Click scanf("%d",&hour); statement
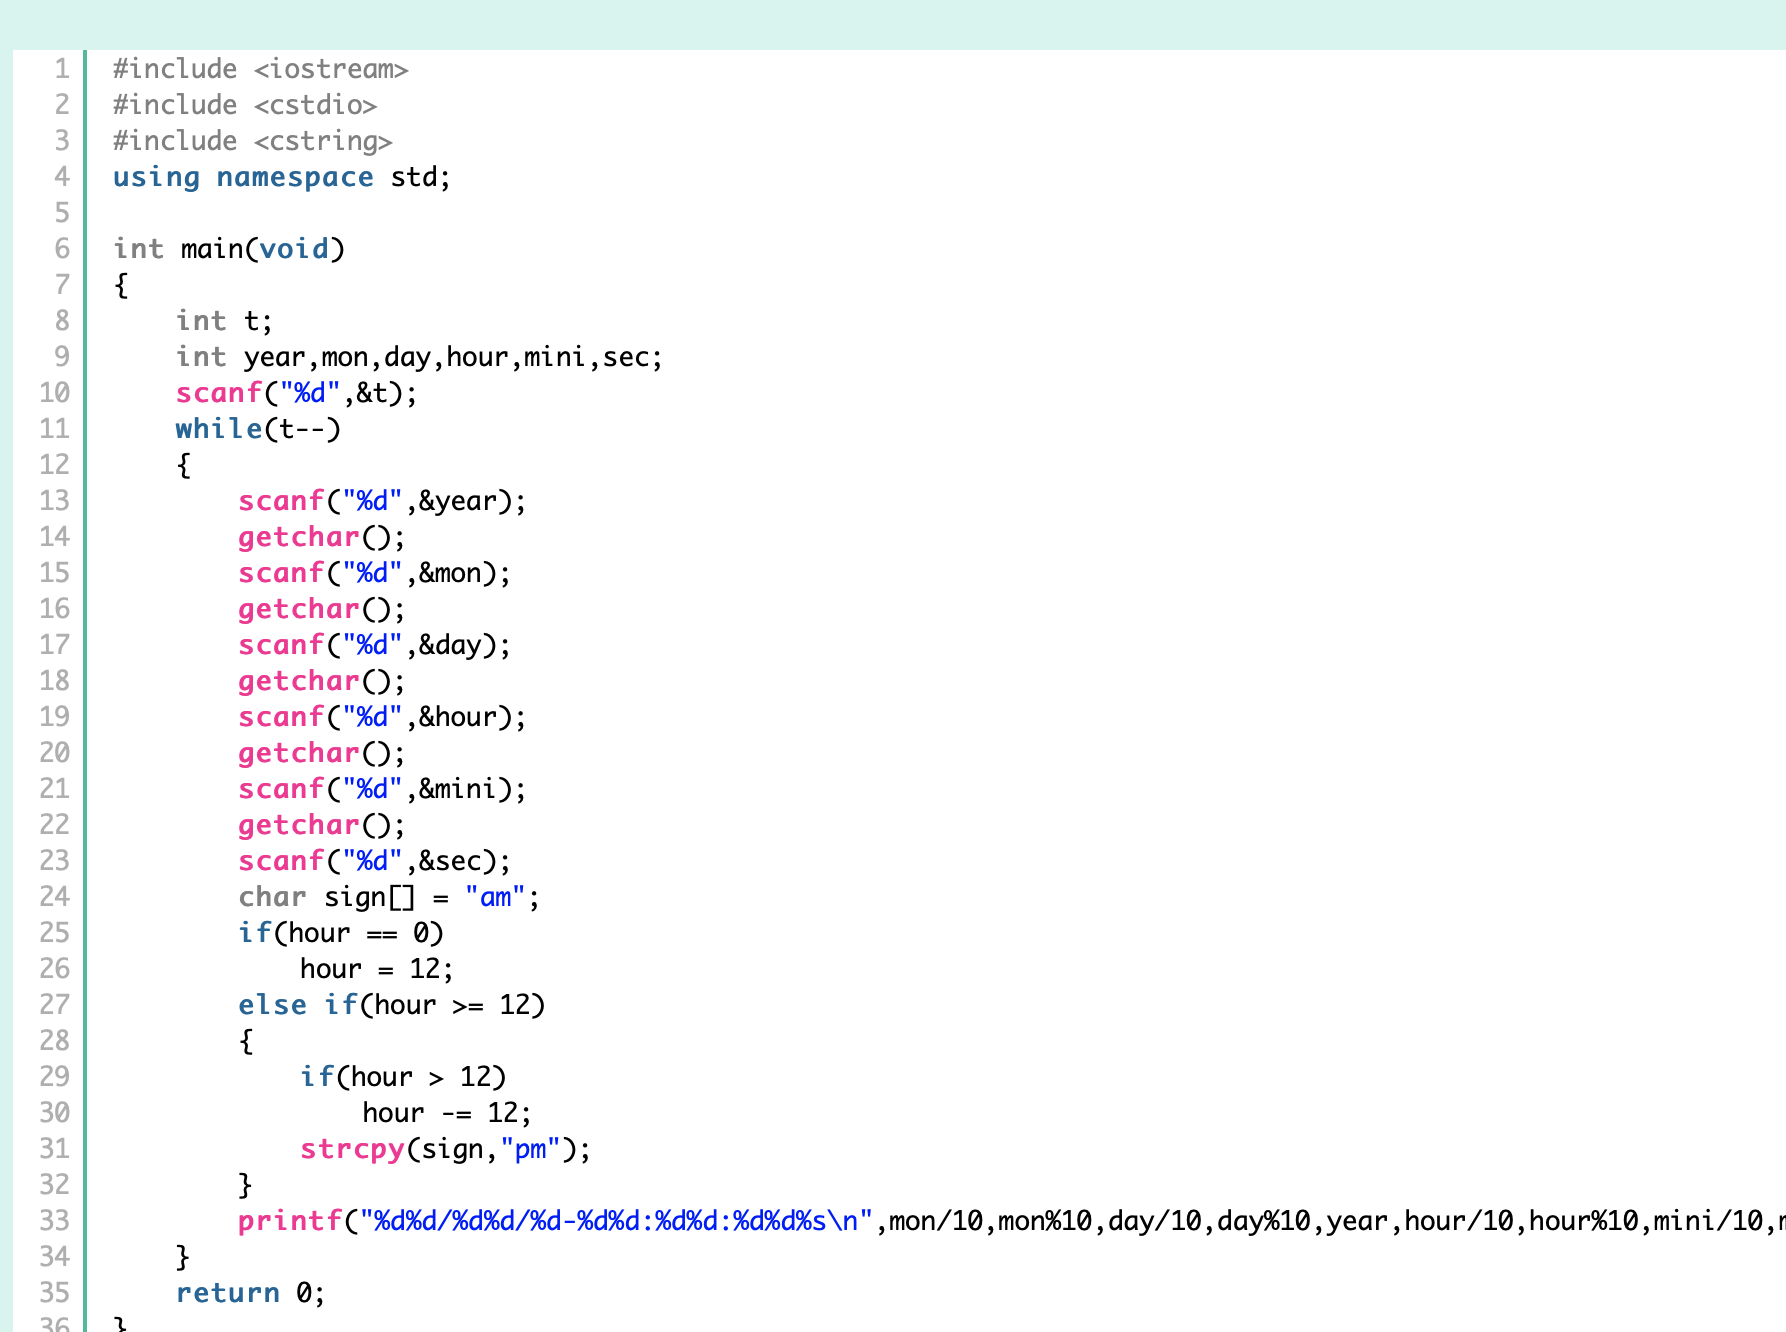The width and height of the screenshot is (1786, 1332). (x=382, y=717)
